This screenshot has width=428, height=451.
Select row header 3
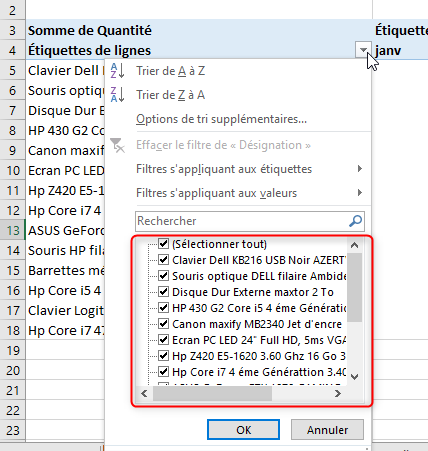click(x=12, y=30)
